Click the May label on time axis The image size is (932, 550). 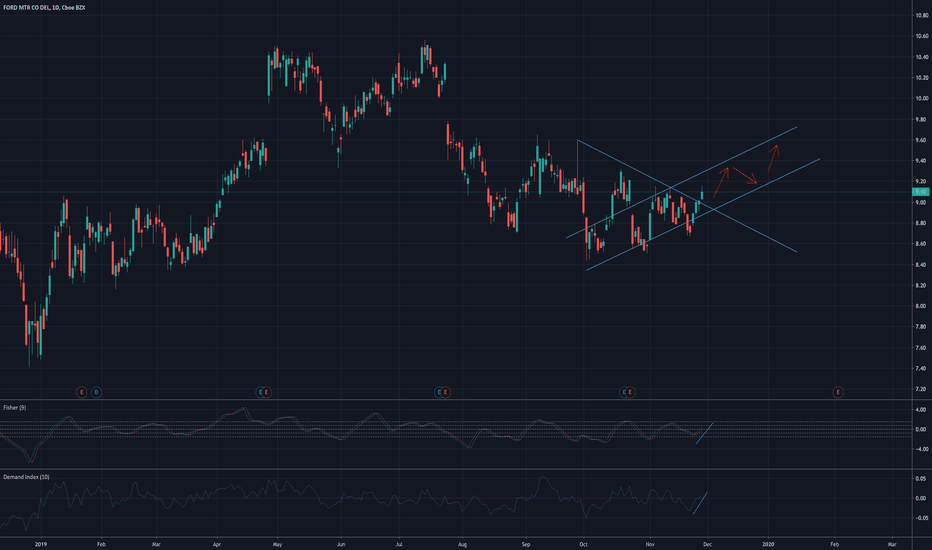click(278, 544)
